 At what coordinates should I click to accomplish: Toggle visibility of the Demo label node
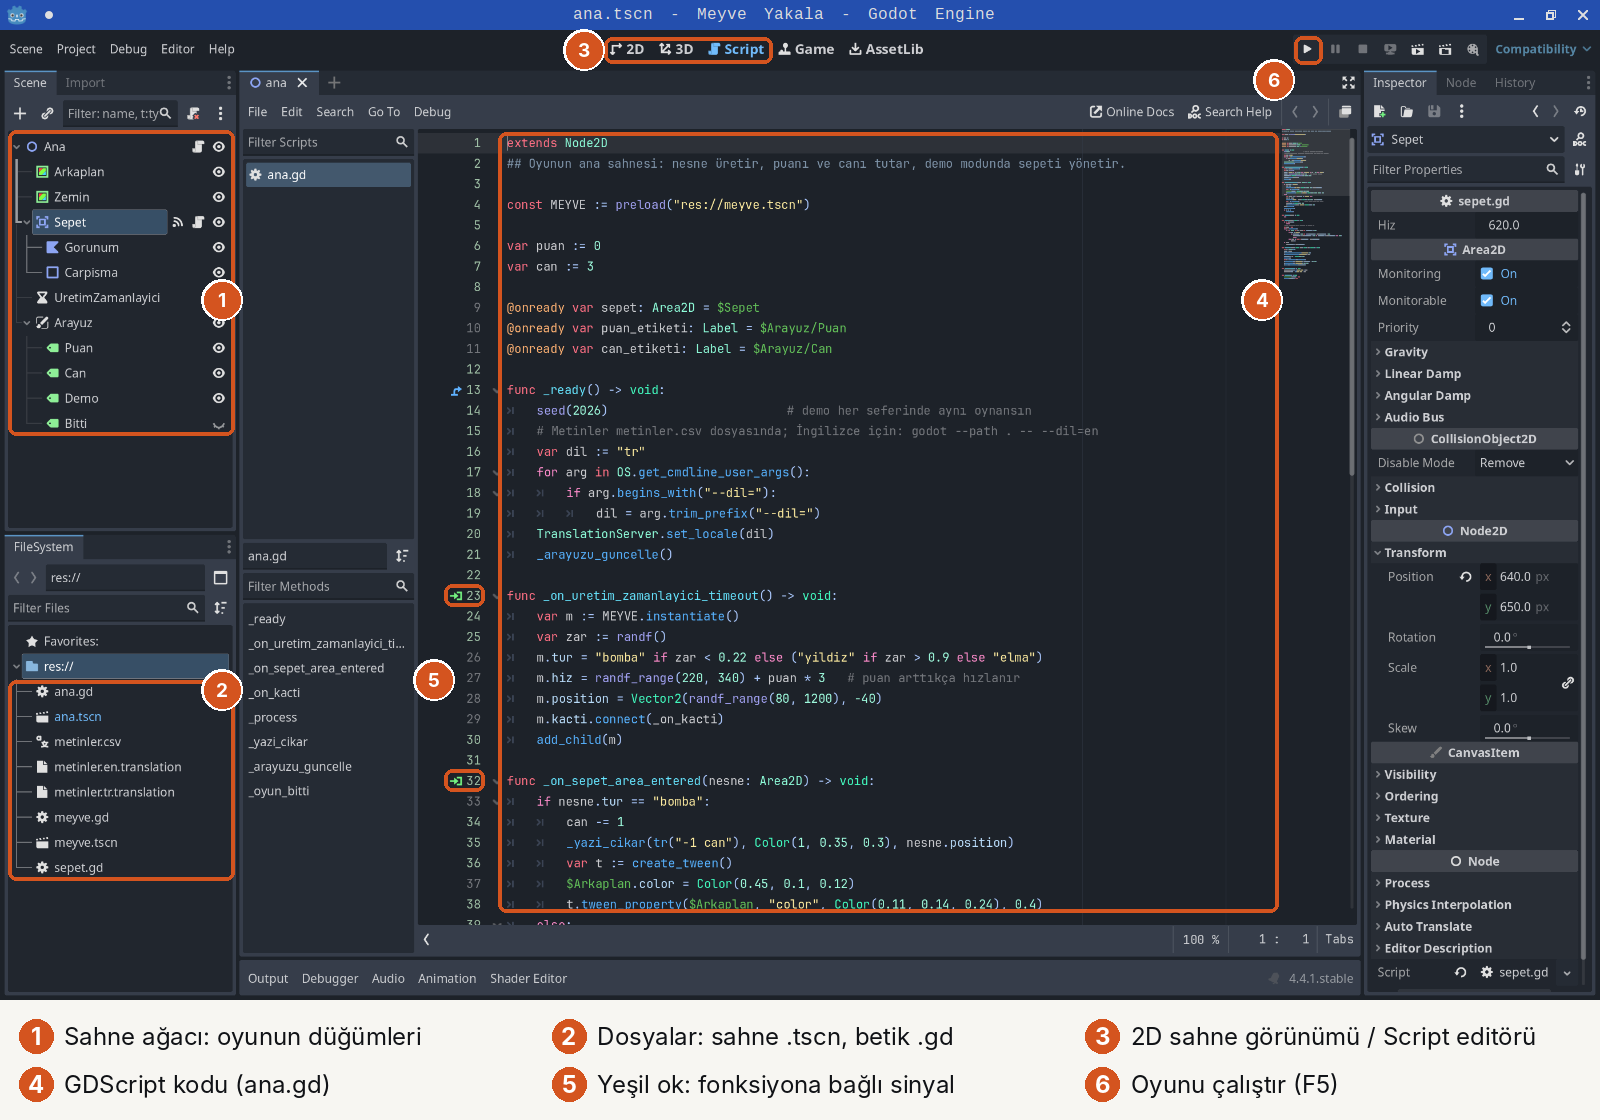tap(219, 398)
